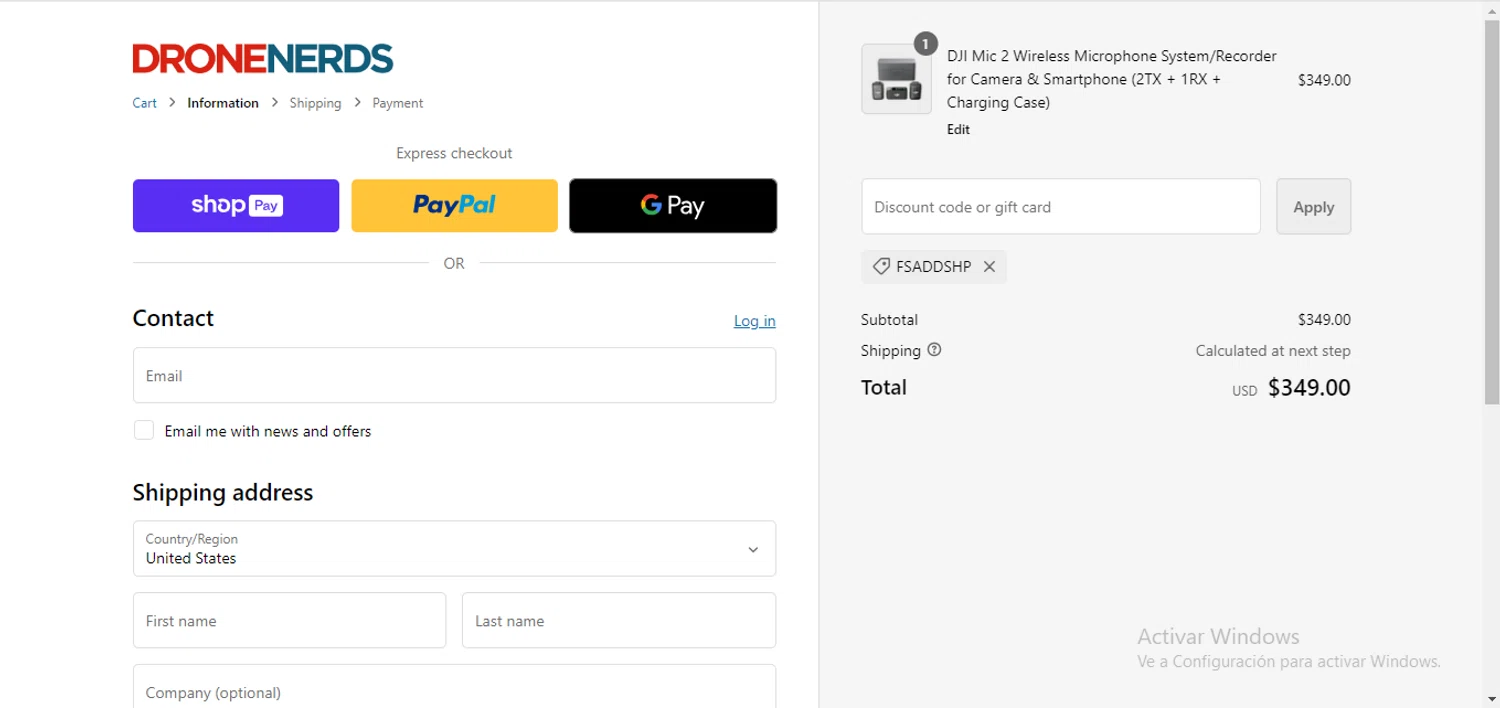Focus the Email input field
Viewport: 1500px width, 708px height.
(x=454, y=376)
